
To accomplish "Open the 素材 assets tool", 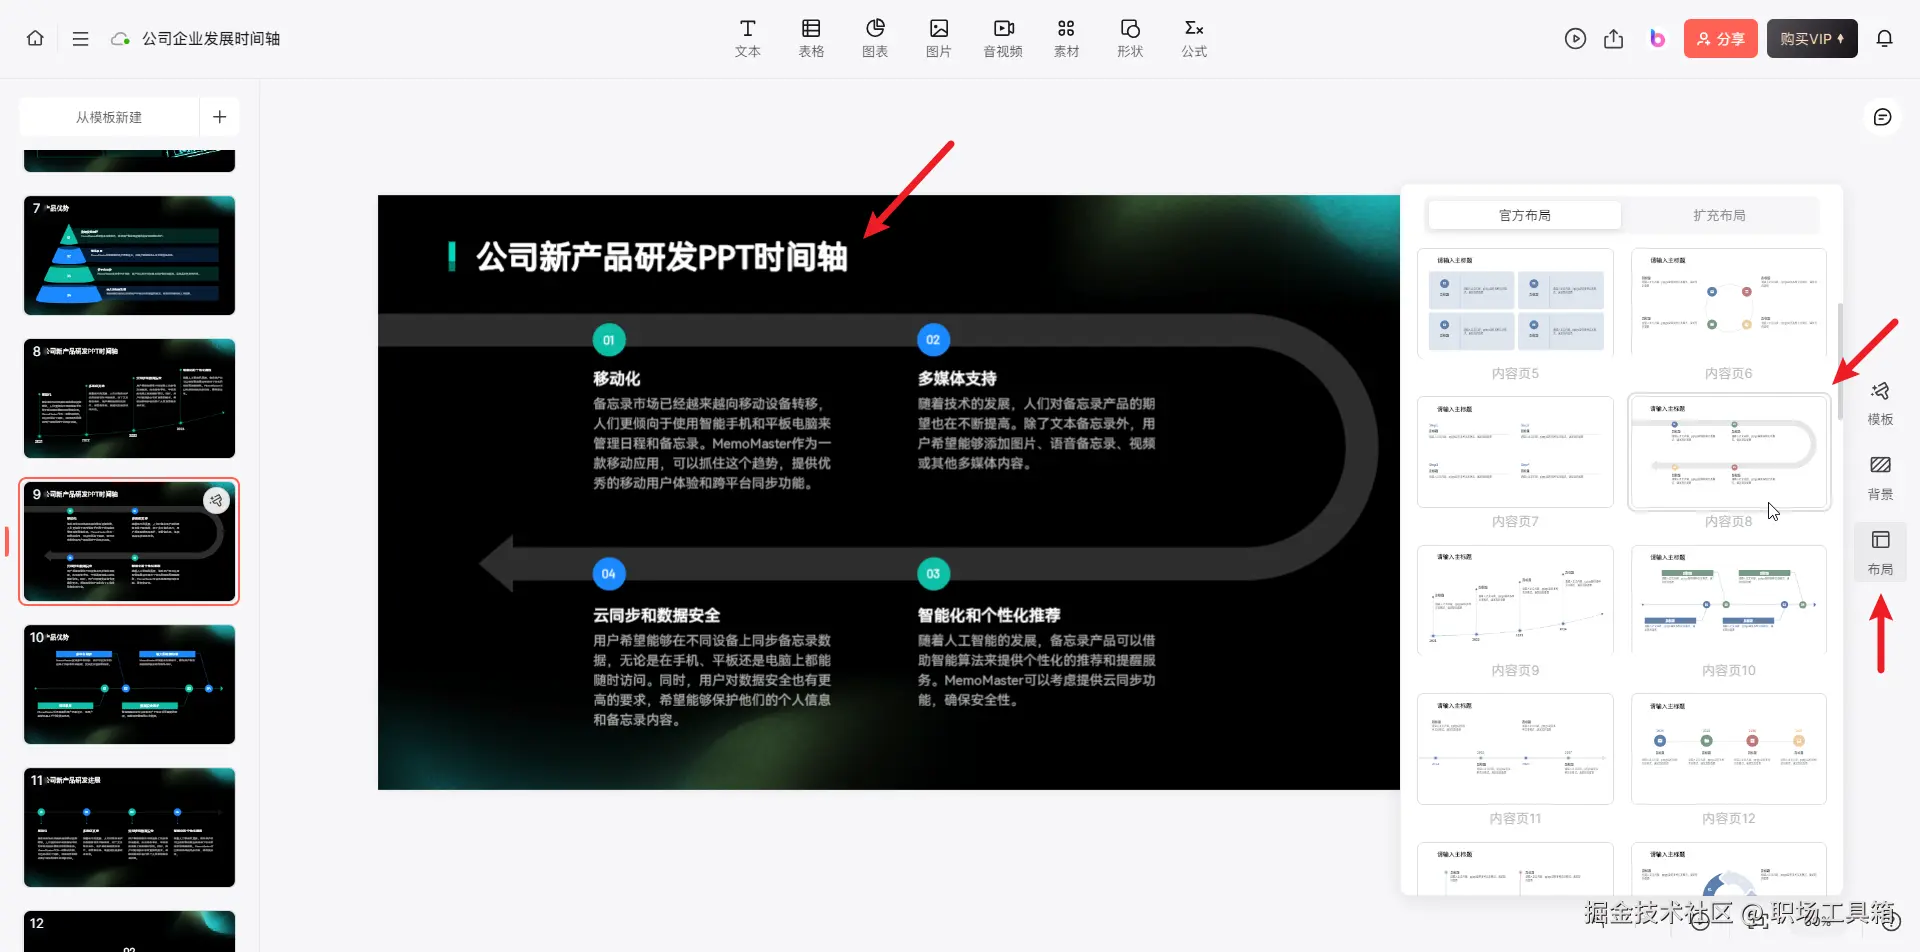I will (x=1066, y=39).
